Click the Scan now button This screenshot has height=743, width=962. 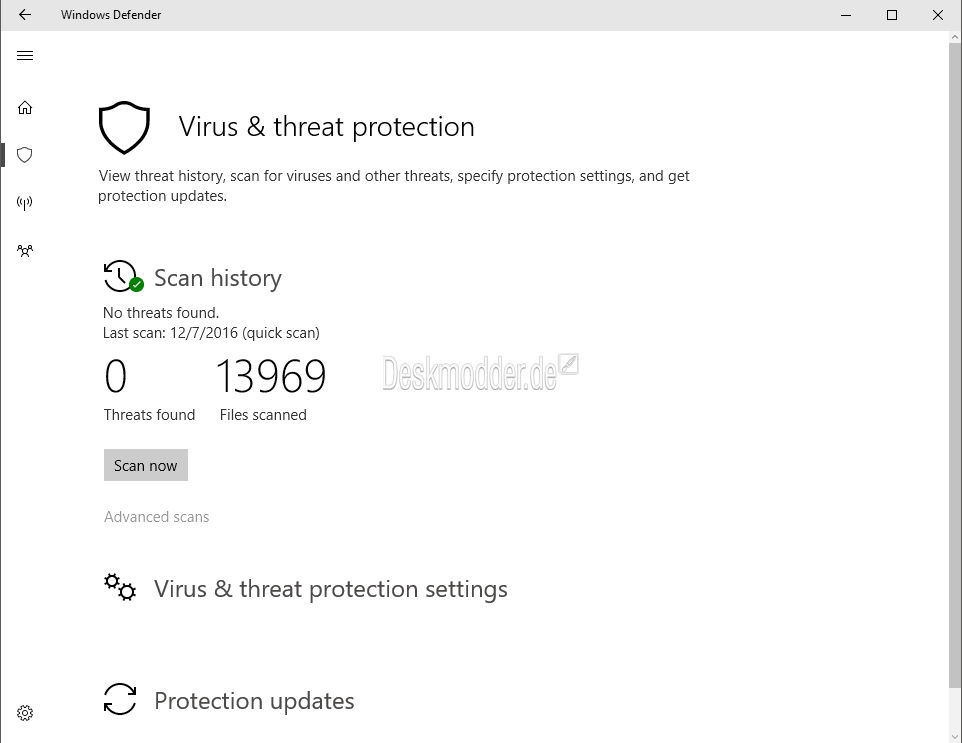coord(145,465)
